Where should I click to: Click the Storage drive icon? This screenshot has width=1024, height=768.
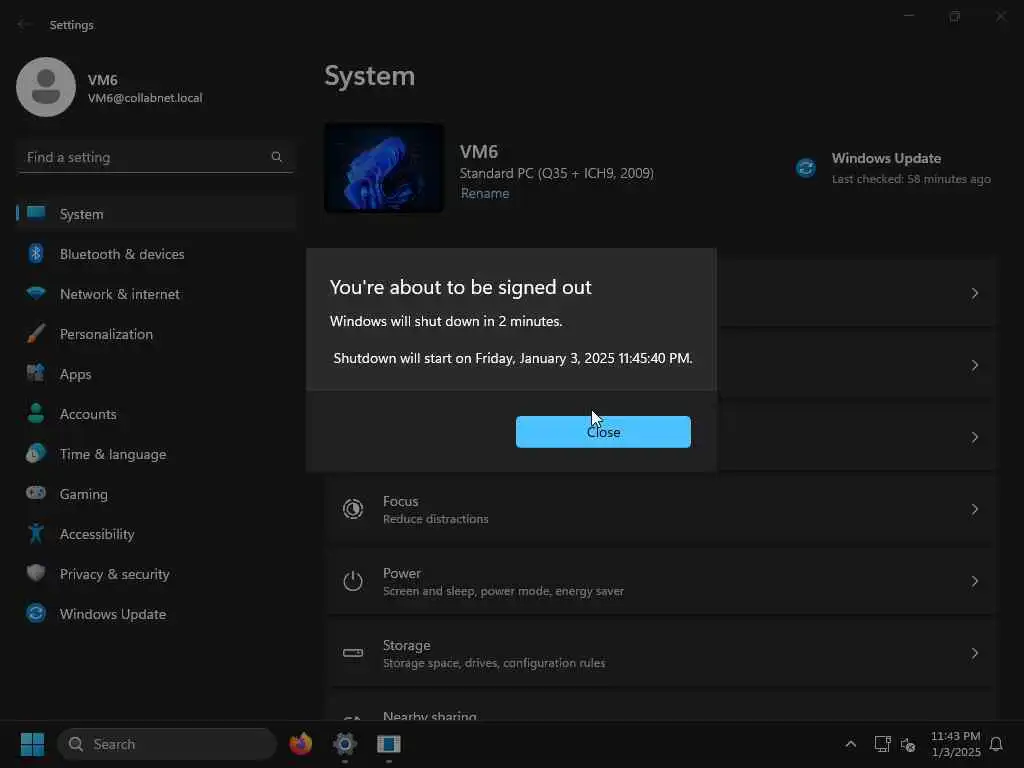(353, 652)
